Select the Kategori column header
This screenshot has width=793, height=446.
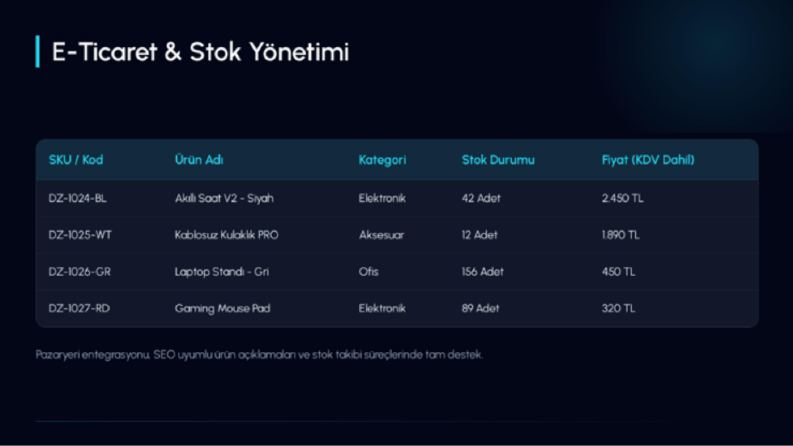[x=382, y=160]
